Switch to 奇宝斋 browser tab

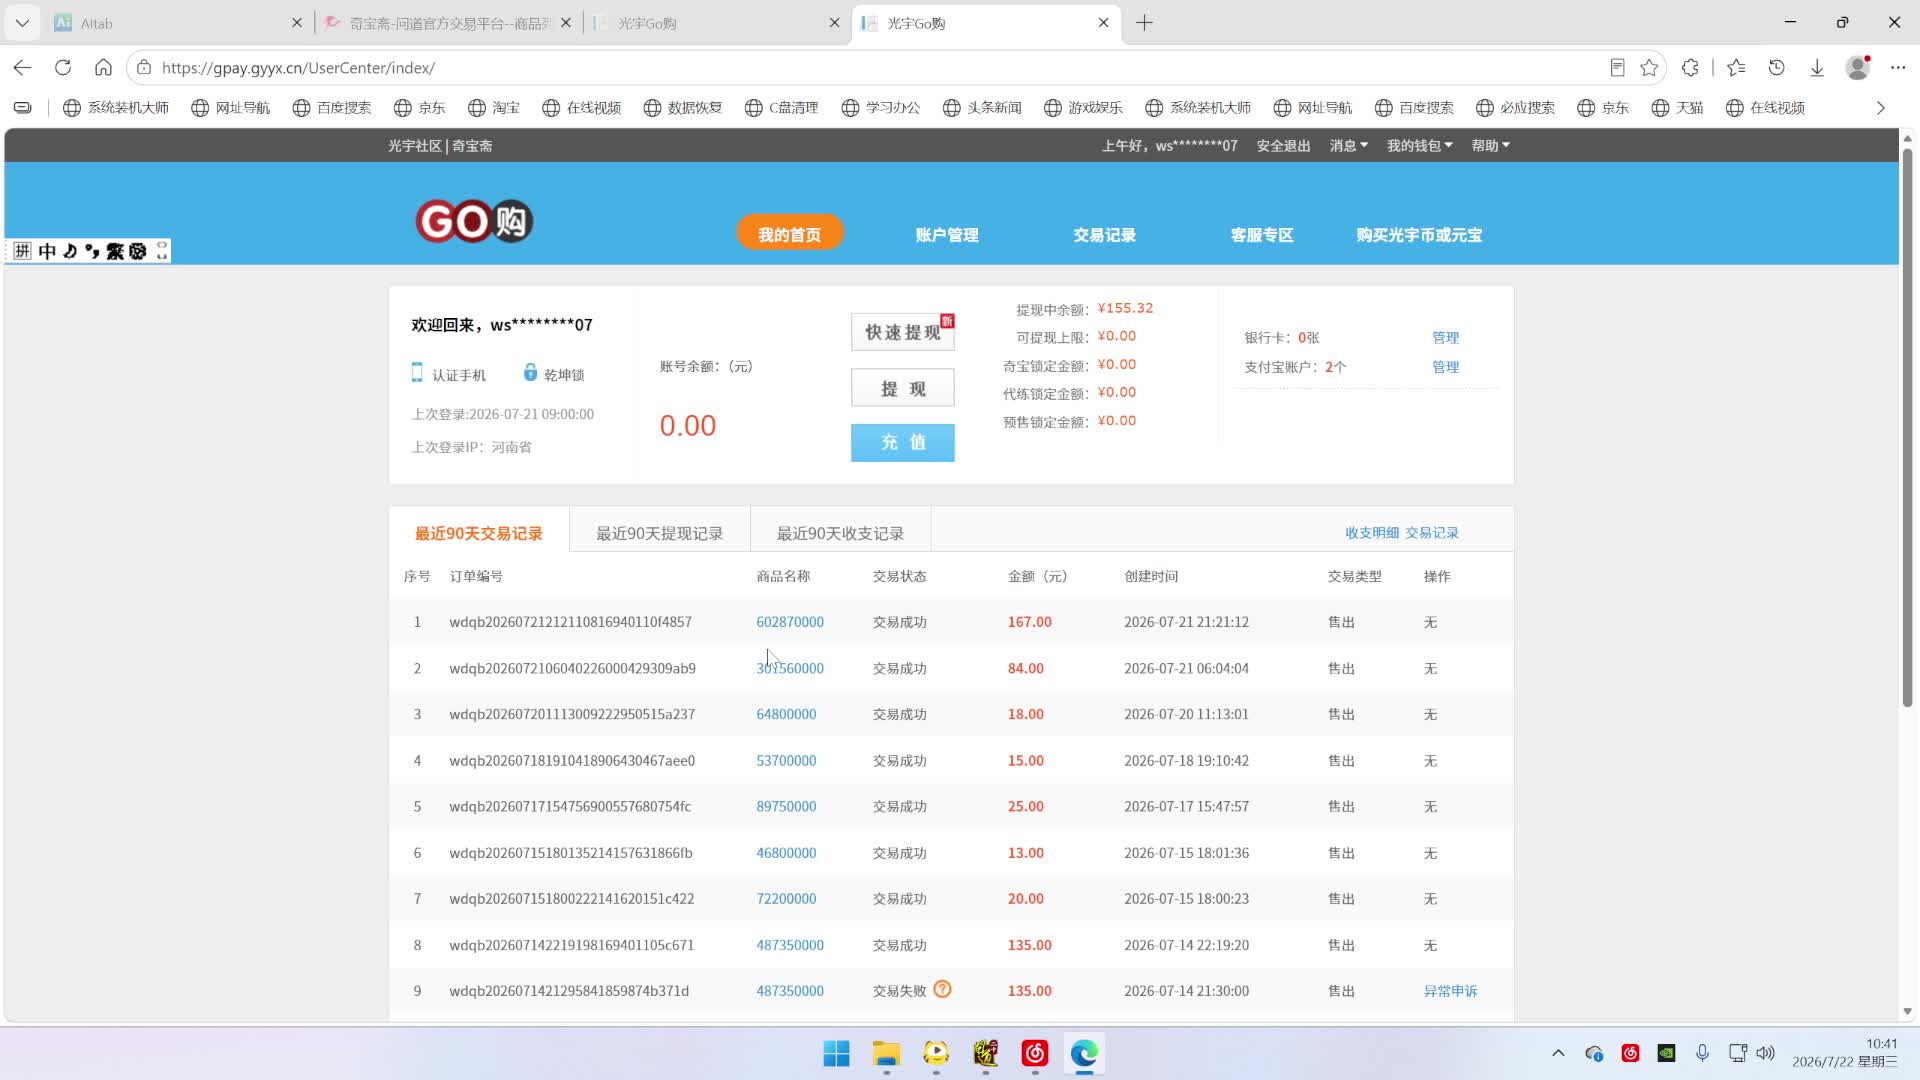tap(448, 22)
